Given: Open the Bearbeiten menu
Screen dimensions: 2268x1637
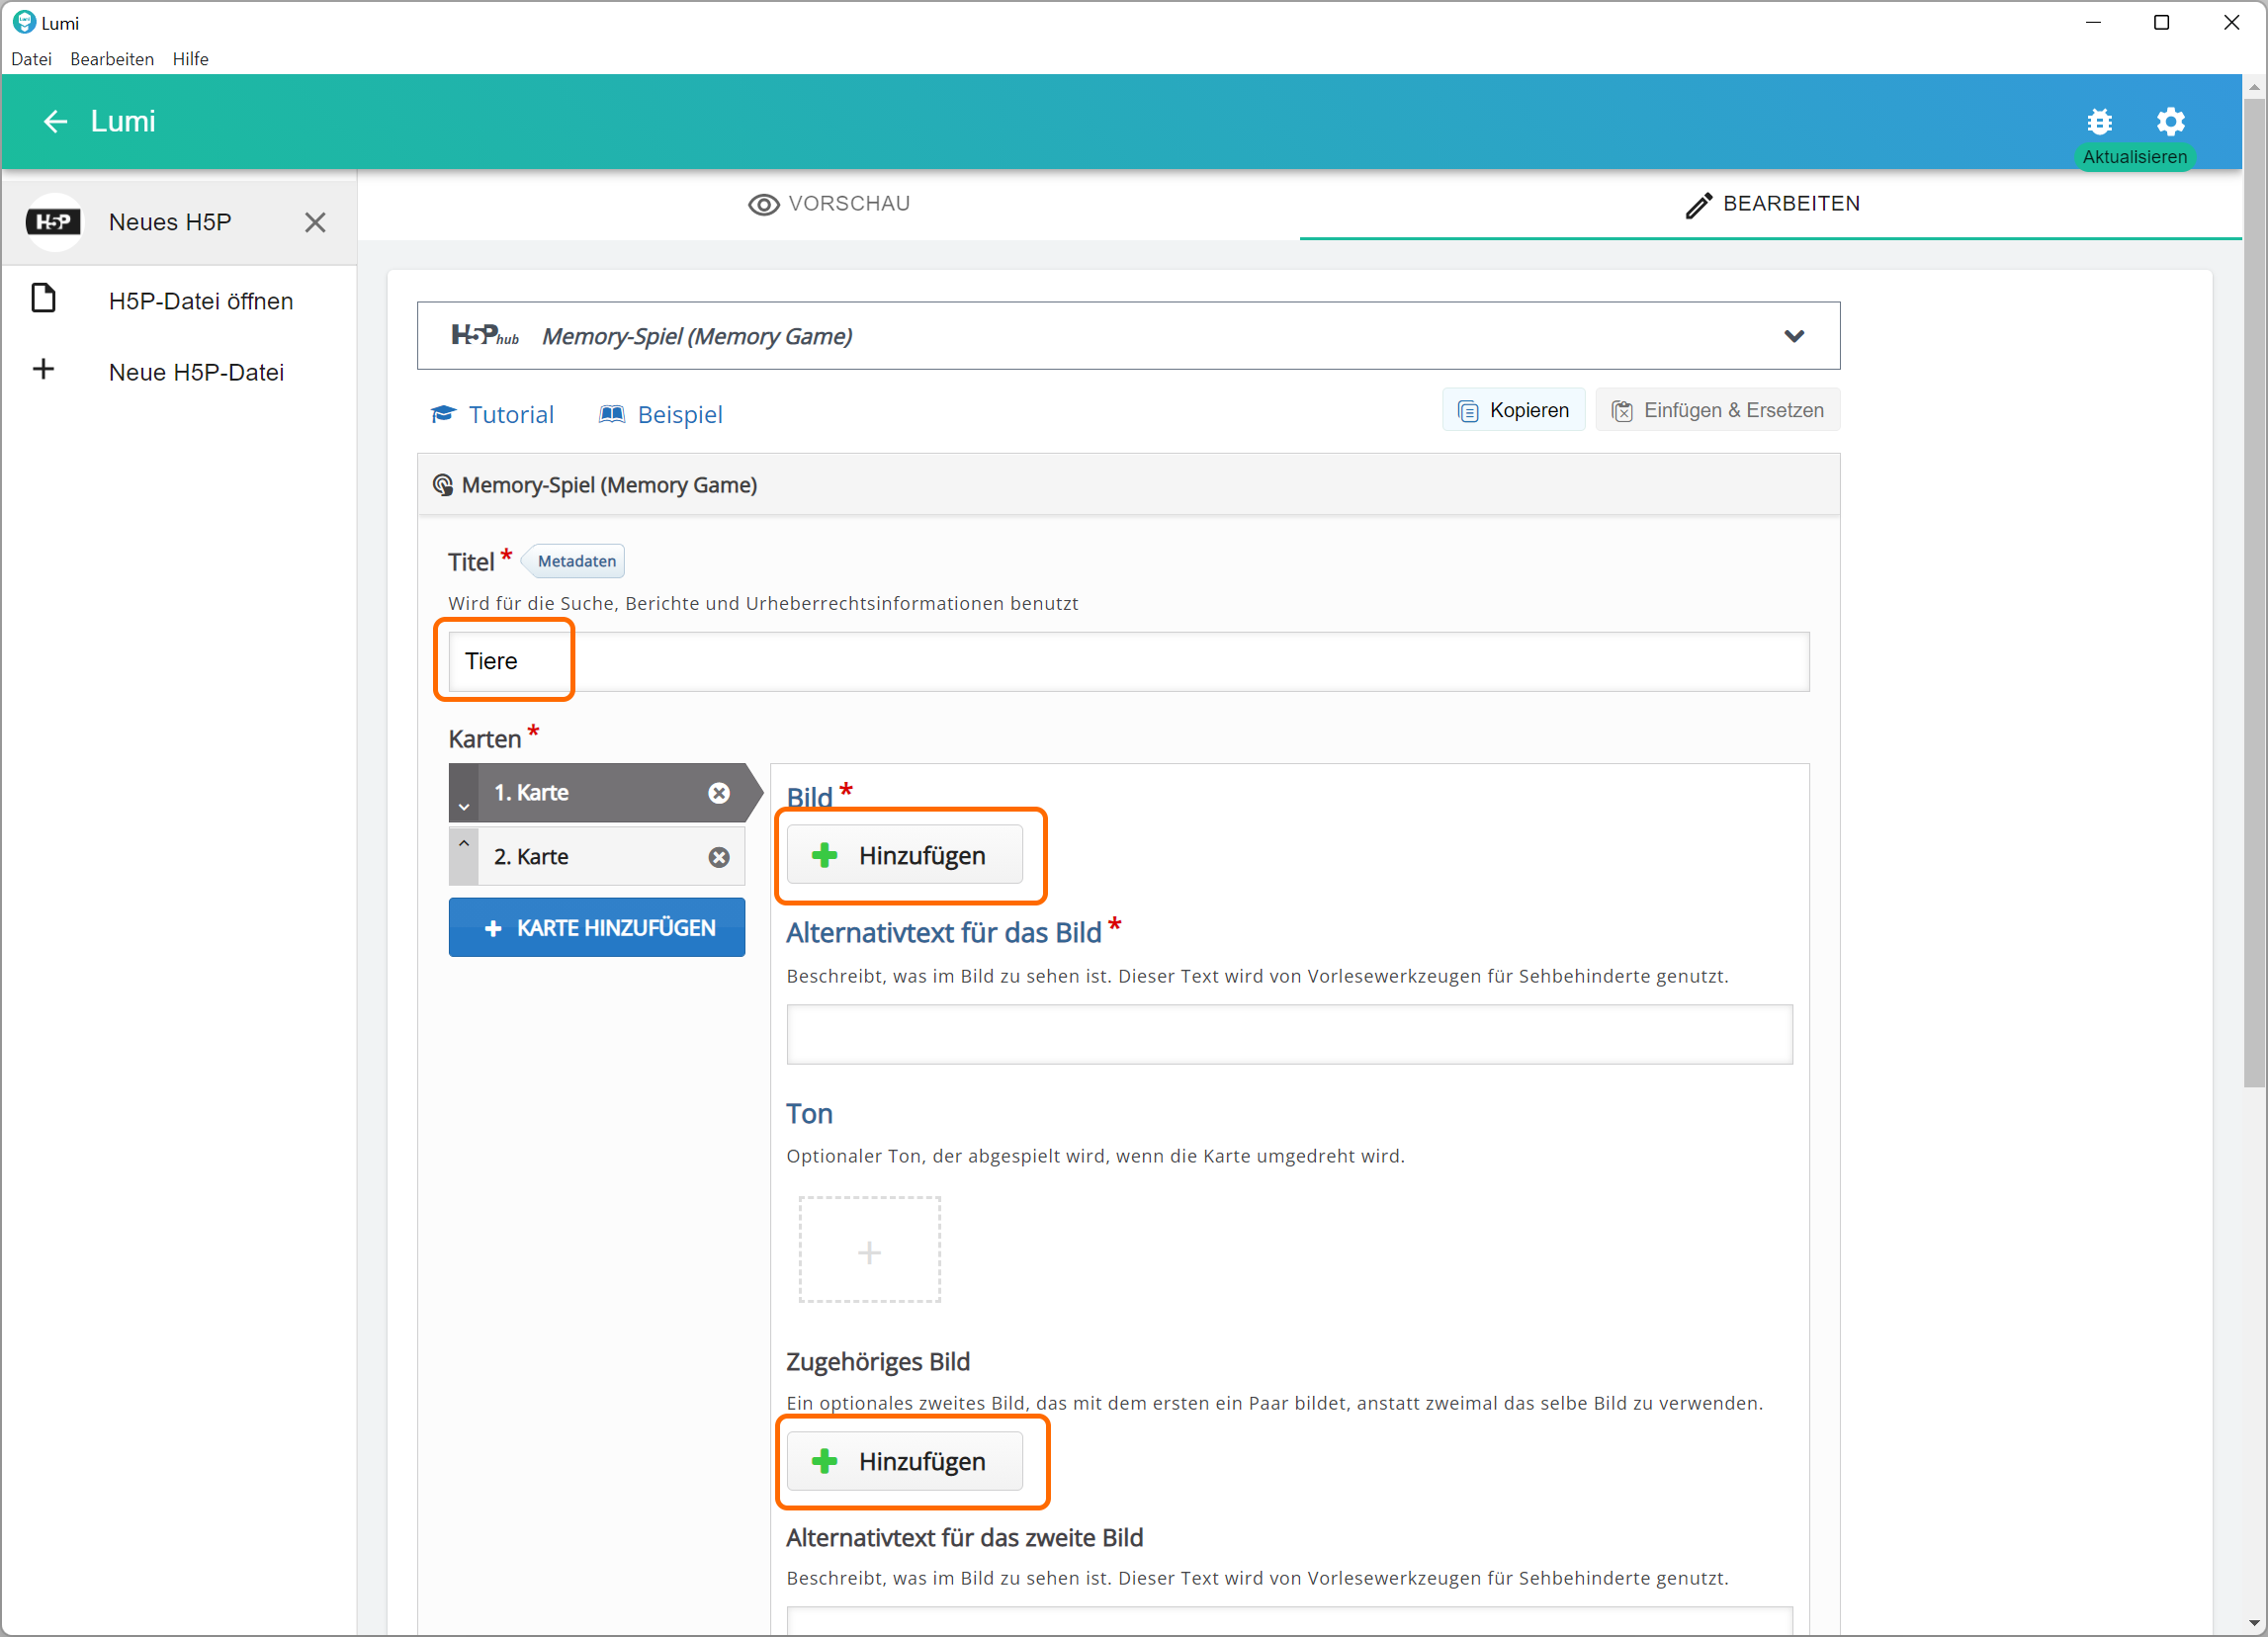Looking at the screenshot, I should 112,59.
